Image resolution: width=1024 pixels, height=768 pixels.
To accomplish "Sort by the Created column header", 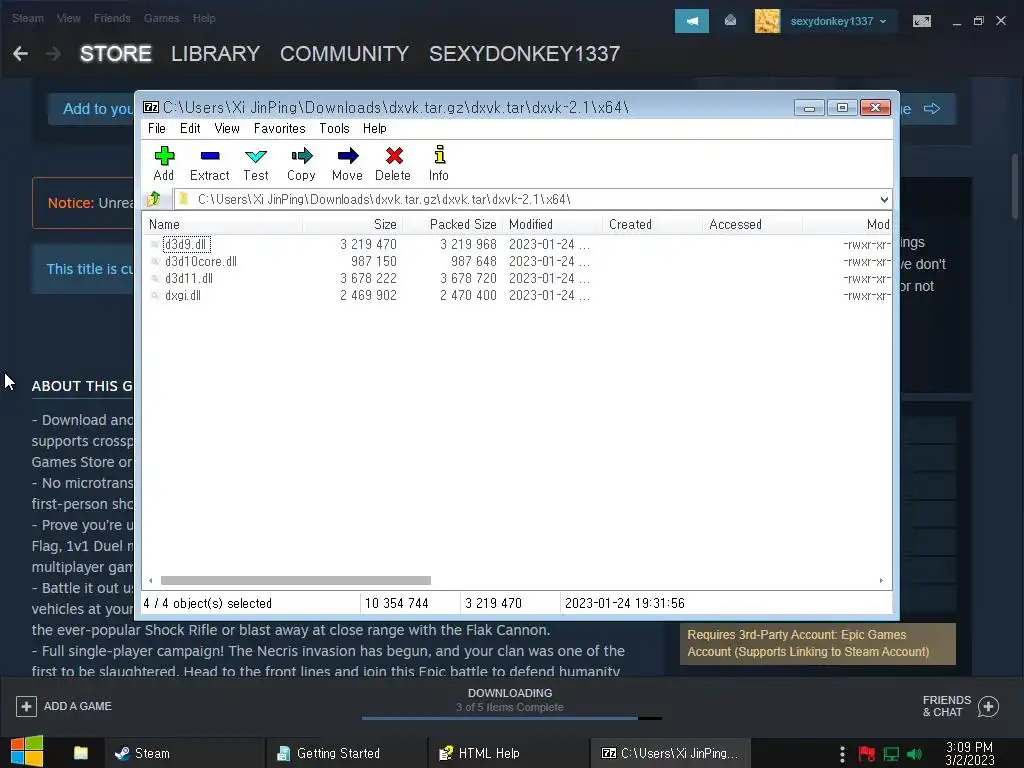I will (x=652, y=224).
